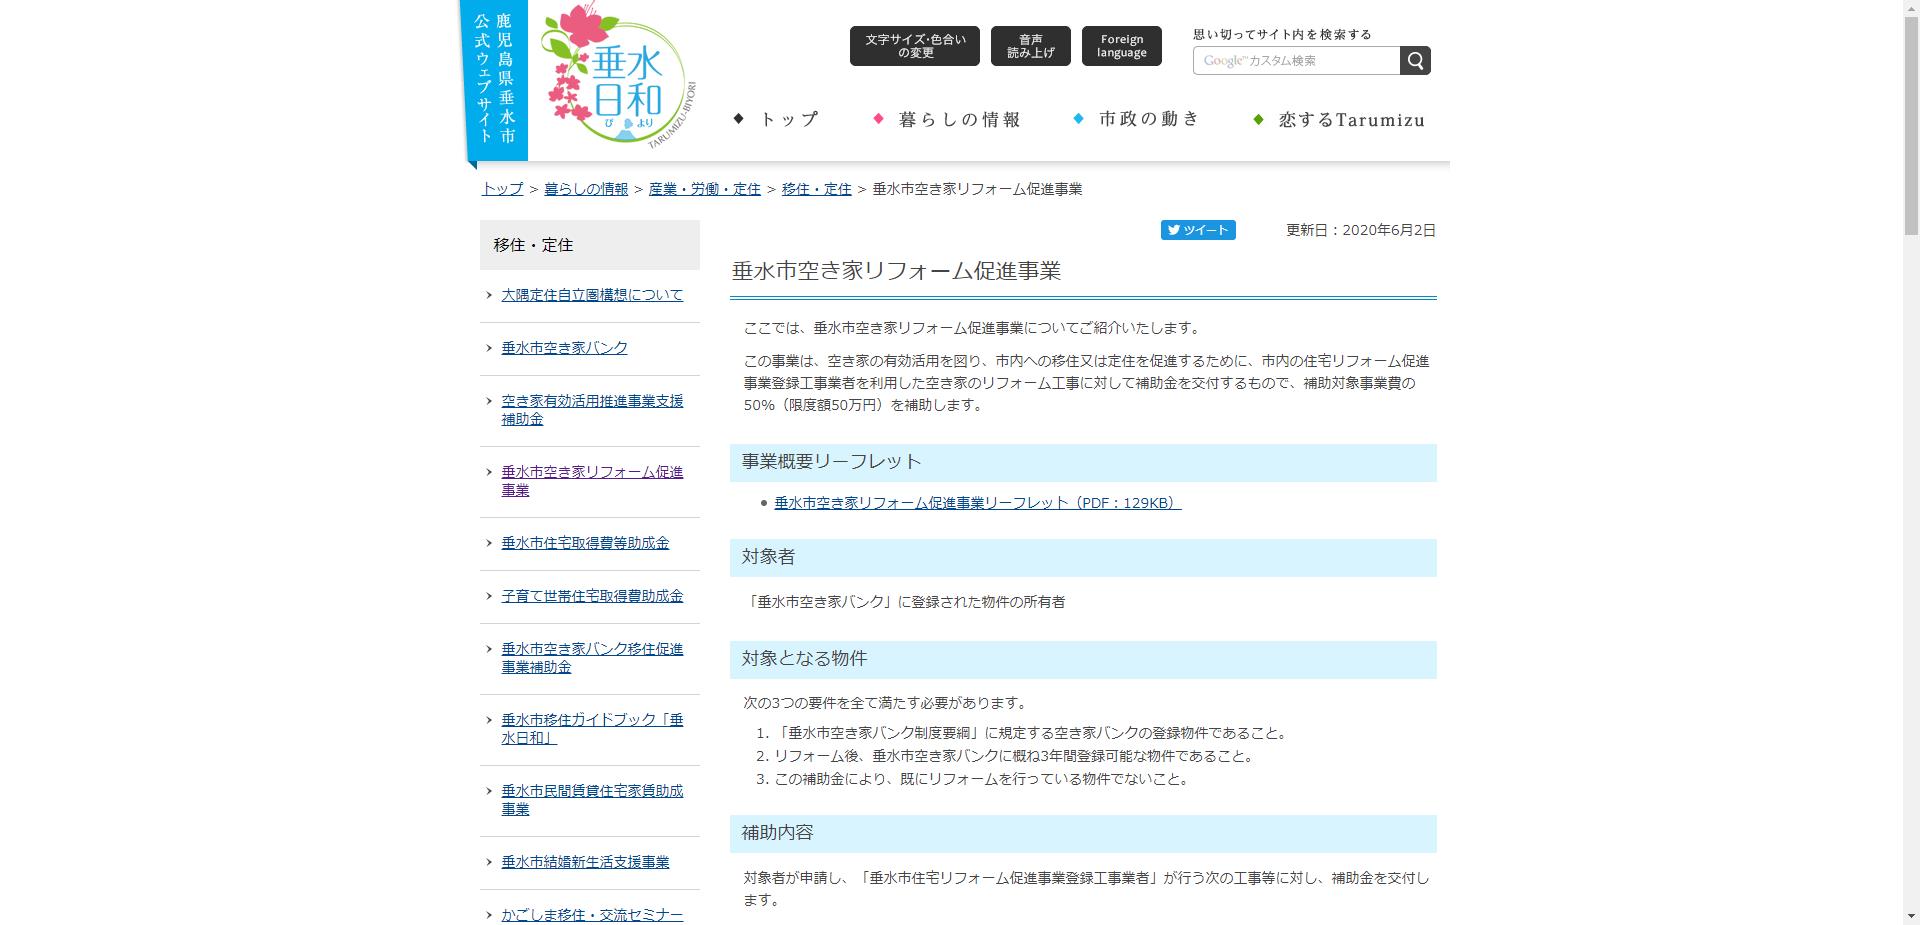Open the 移住・定住 breadcrumb link
Image resolution: width=1920 pixels, height=925 pixels.
(x=816, y=188)
